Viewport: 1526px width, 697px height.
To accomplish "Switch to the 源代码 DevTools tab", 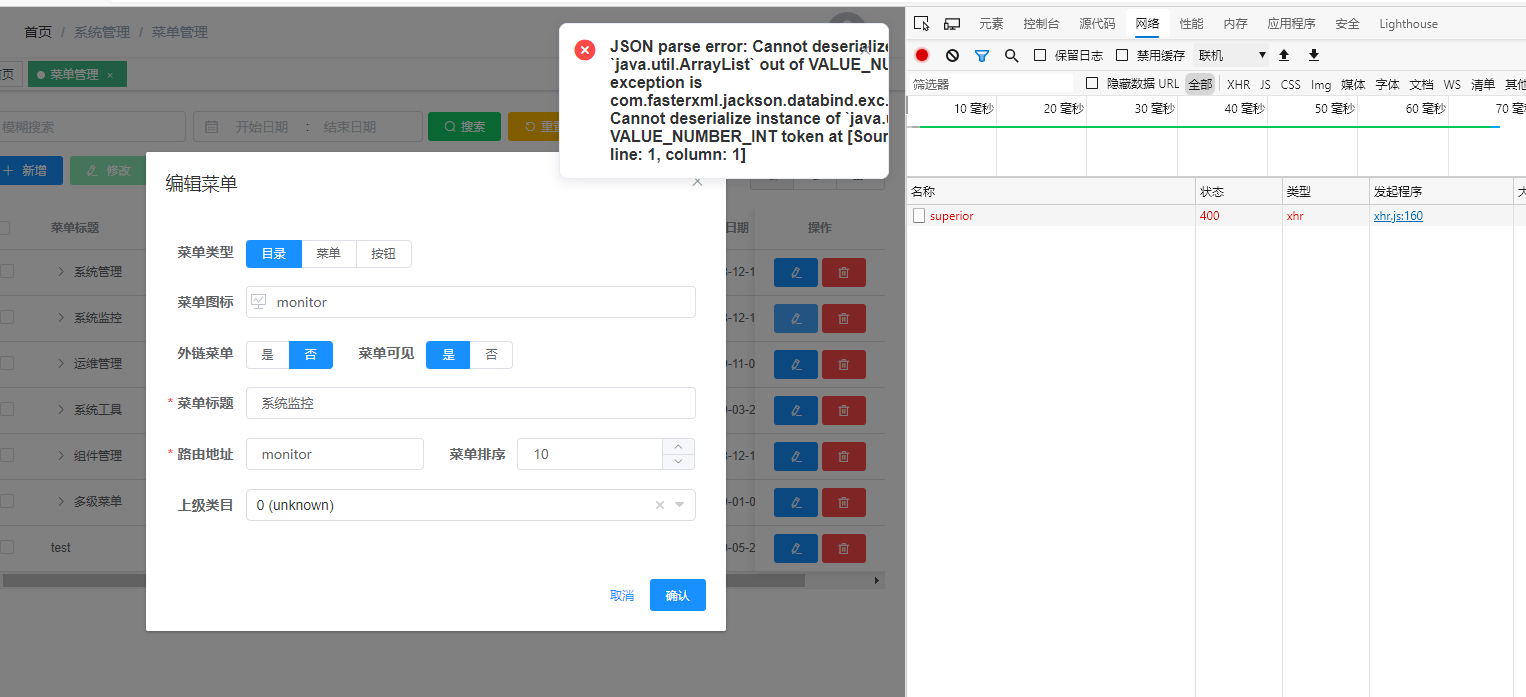I will [1097, 24].
